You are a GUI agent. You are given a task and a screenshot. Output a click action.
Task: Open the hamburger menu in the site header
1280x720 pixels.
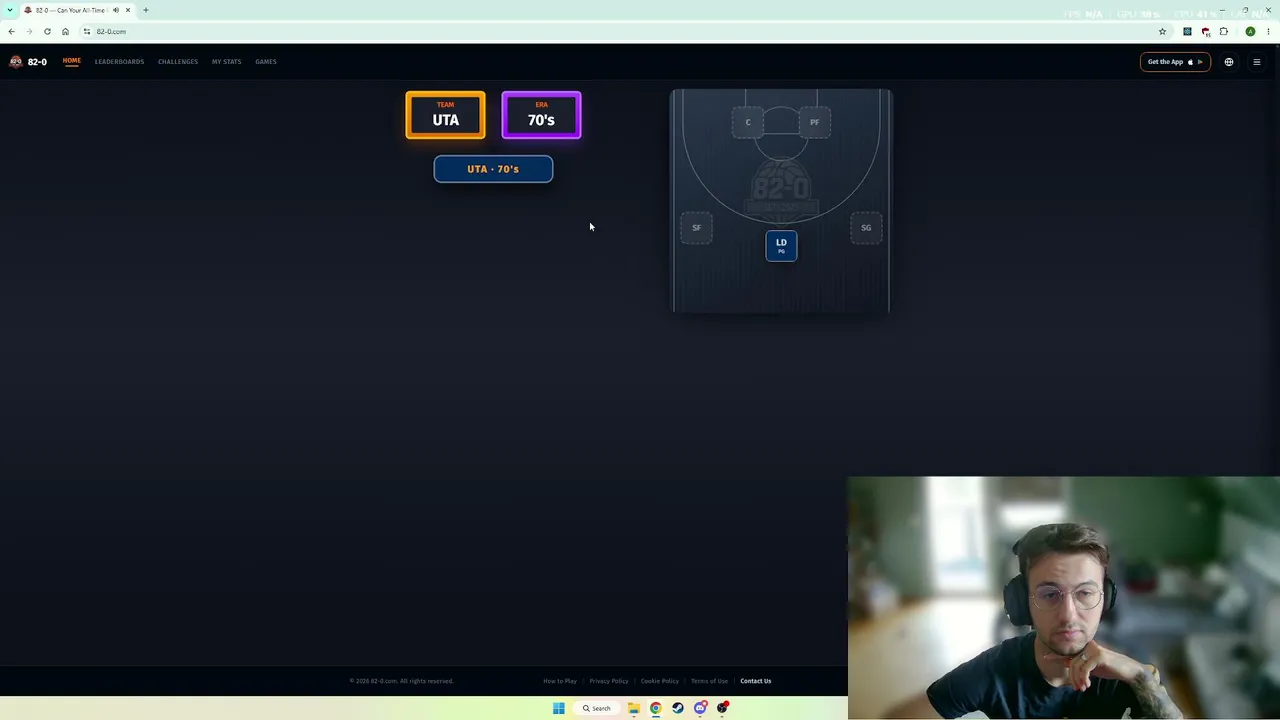1257,62
